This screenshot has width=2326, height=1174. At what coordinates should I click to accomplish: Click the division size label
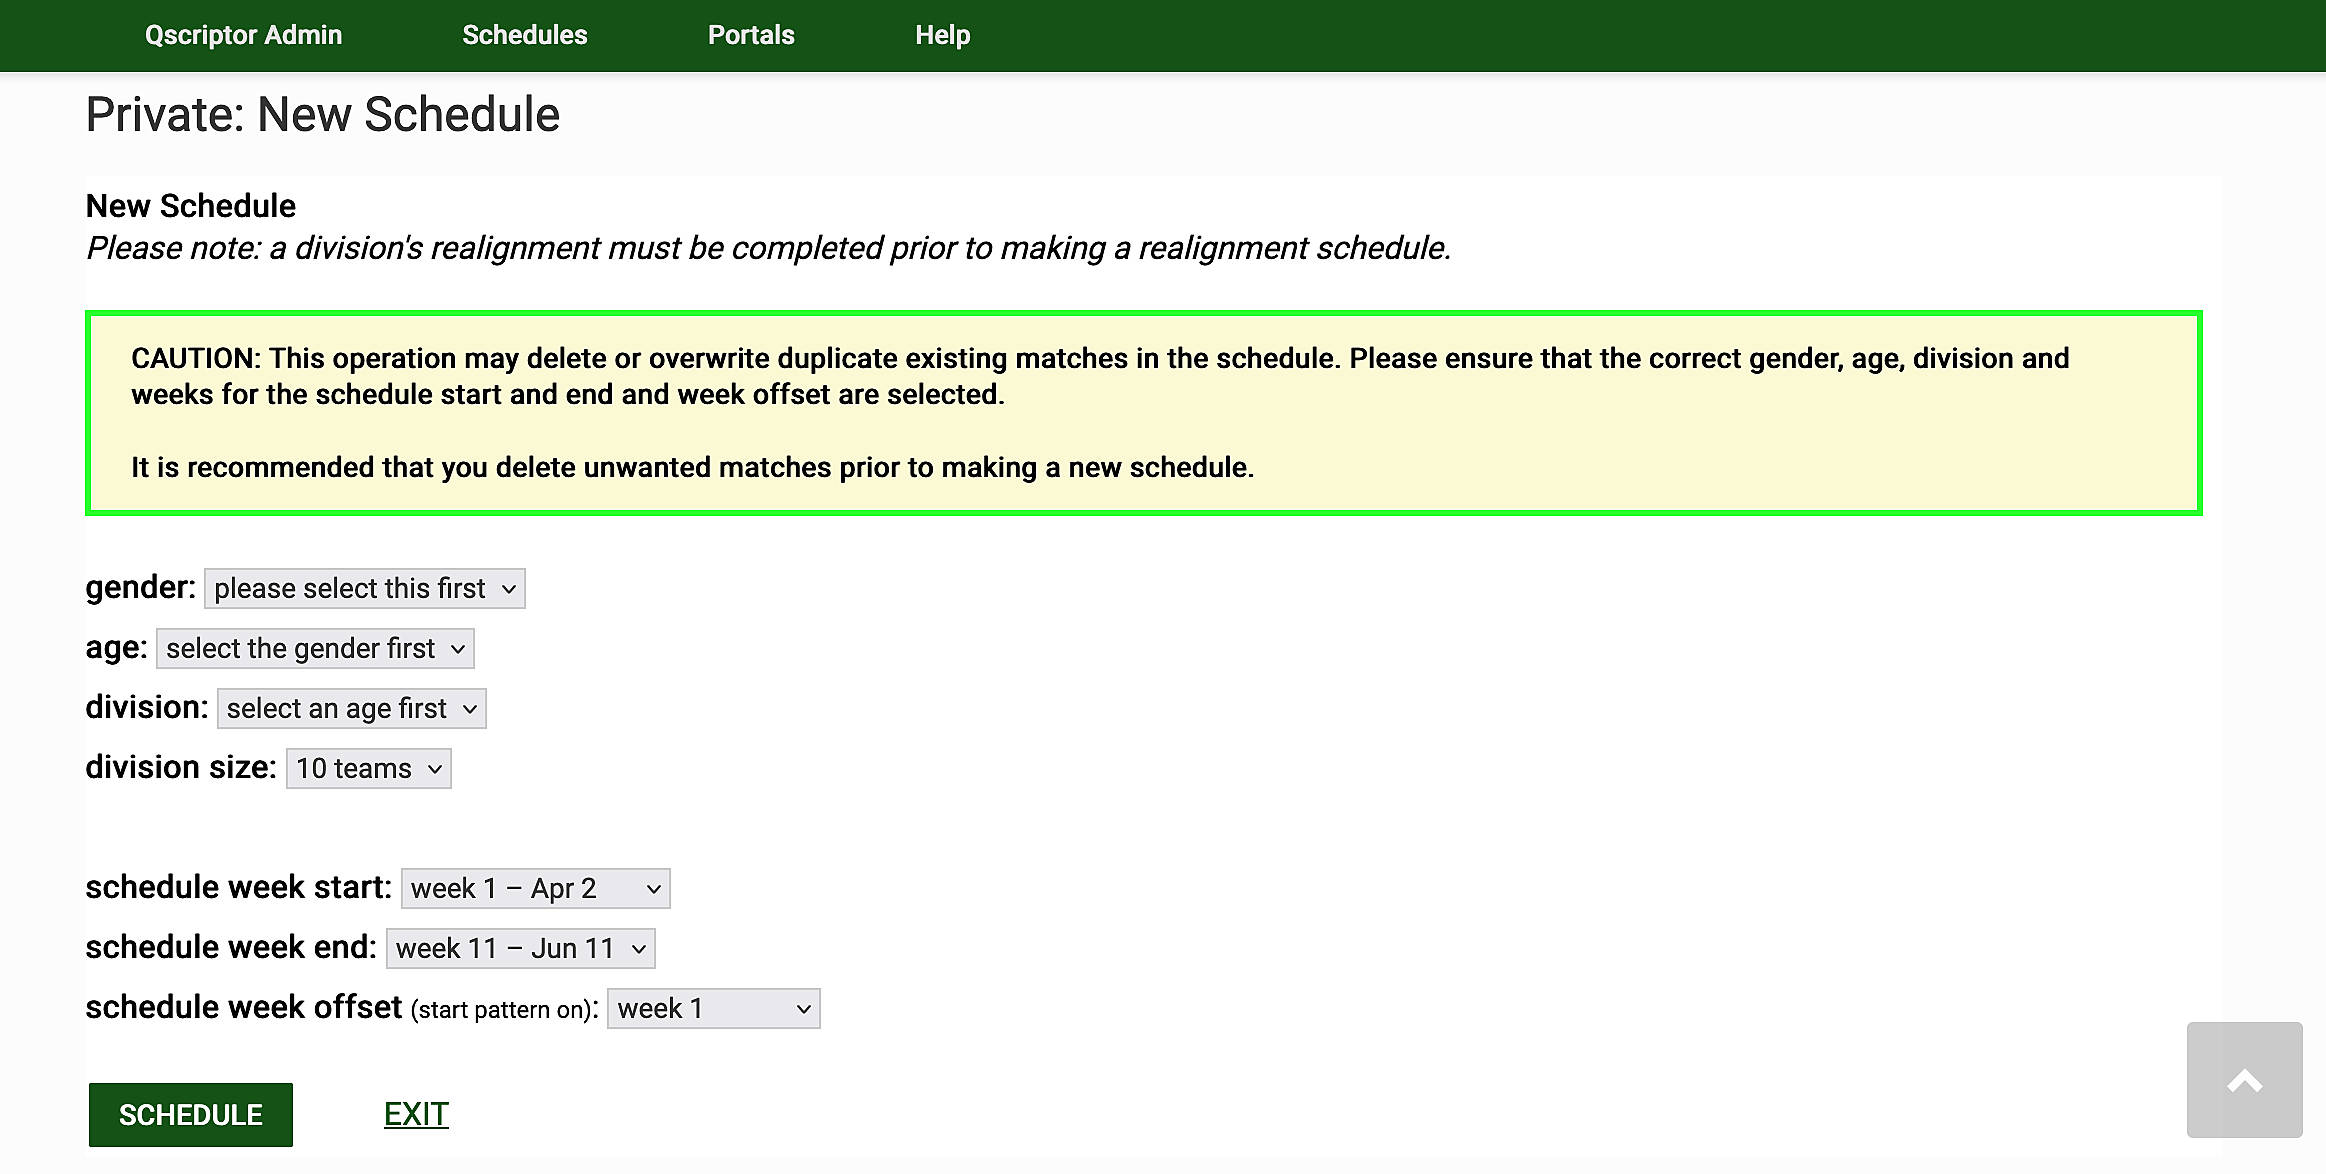(x=181, y=767)
